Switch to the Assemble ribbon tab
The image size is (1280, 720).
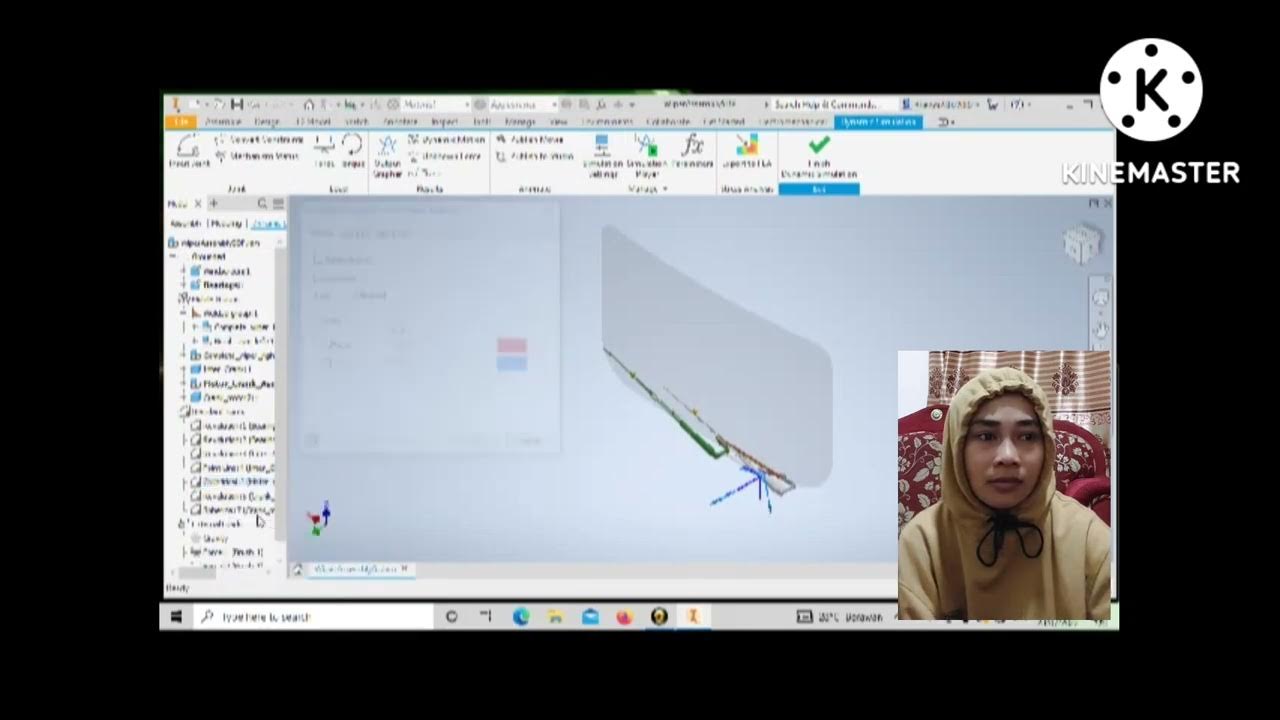223,122
